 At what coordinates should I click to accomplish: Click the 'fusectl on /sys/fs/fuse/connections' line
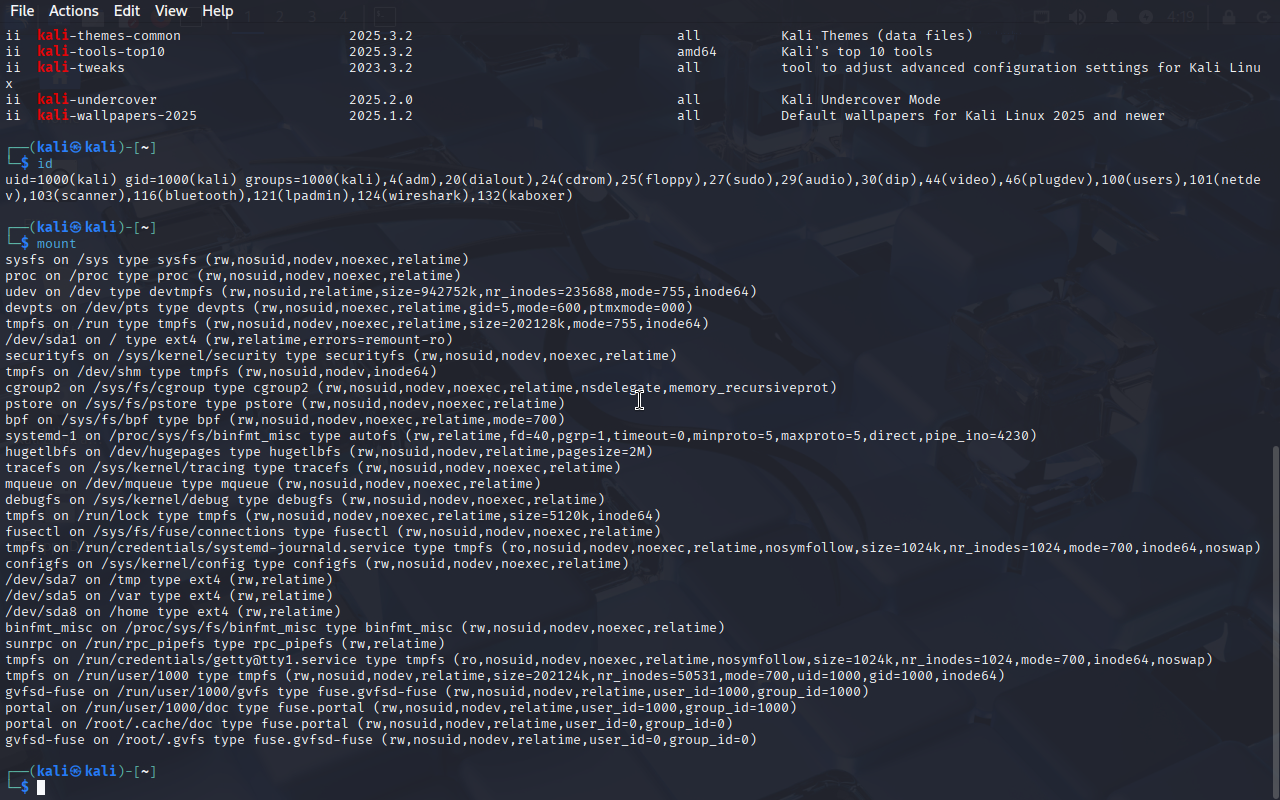click(x=333, y=532)
